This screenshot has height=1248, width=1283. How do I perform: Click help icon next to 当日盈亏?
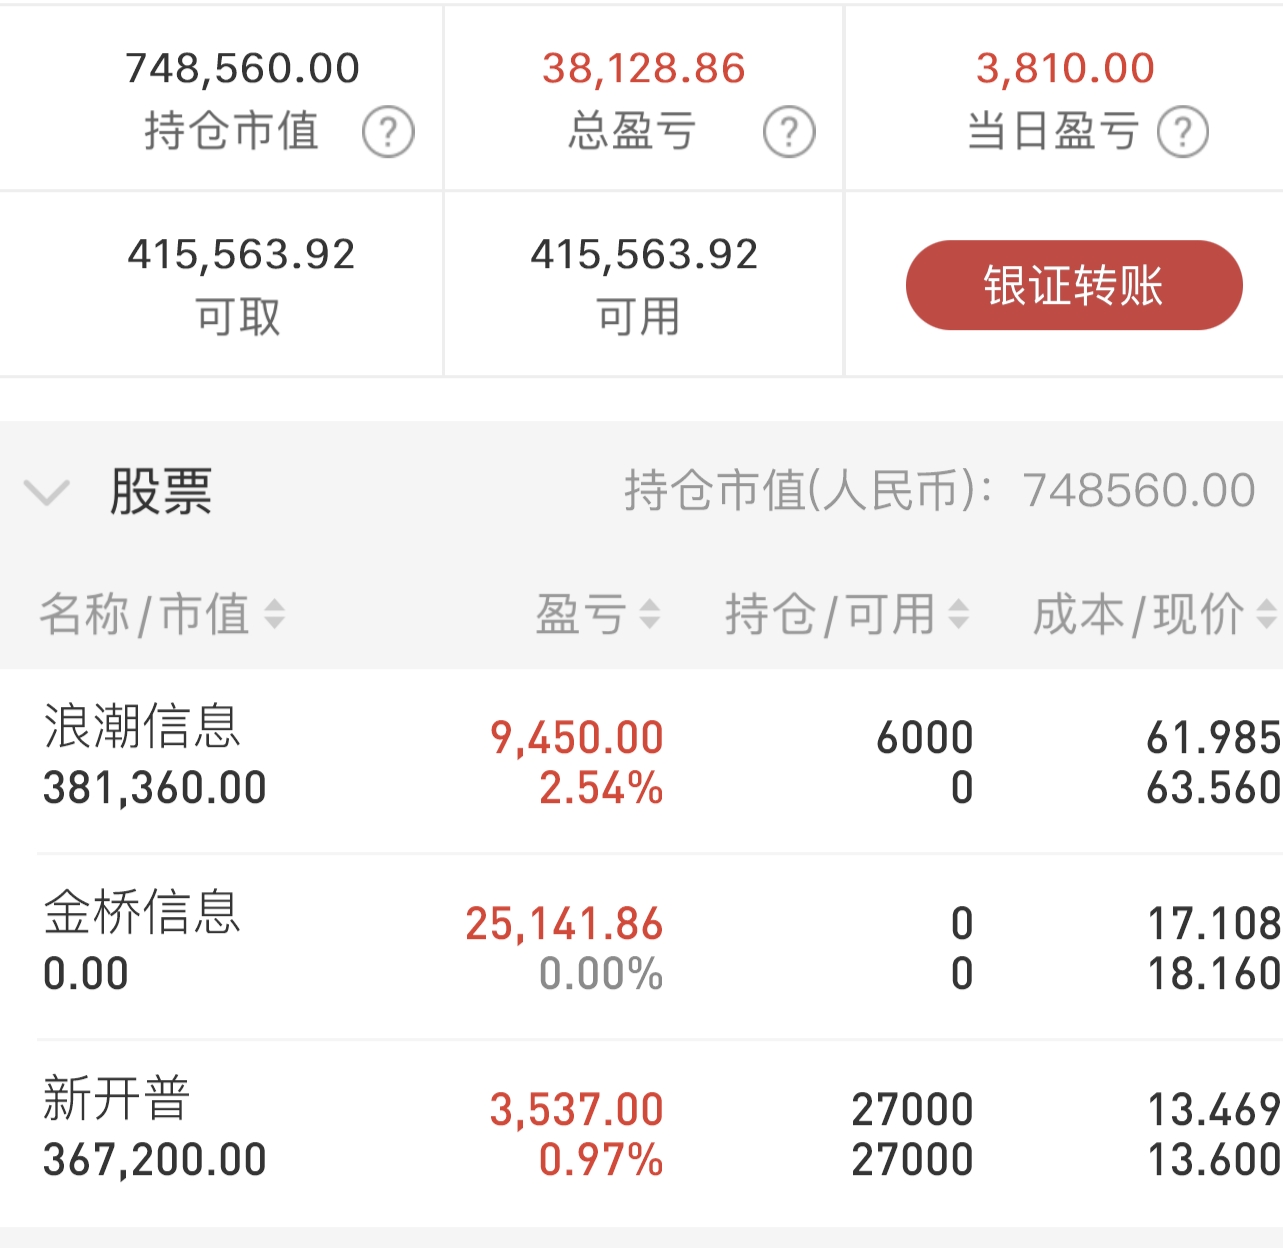1183,132
